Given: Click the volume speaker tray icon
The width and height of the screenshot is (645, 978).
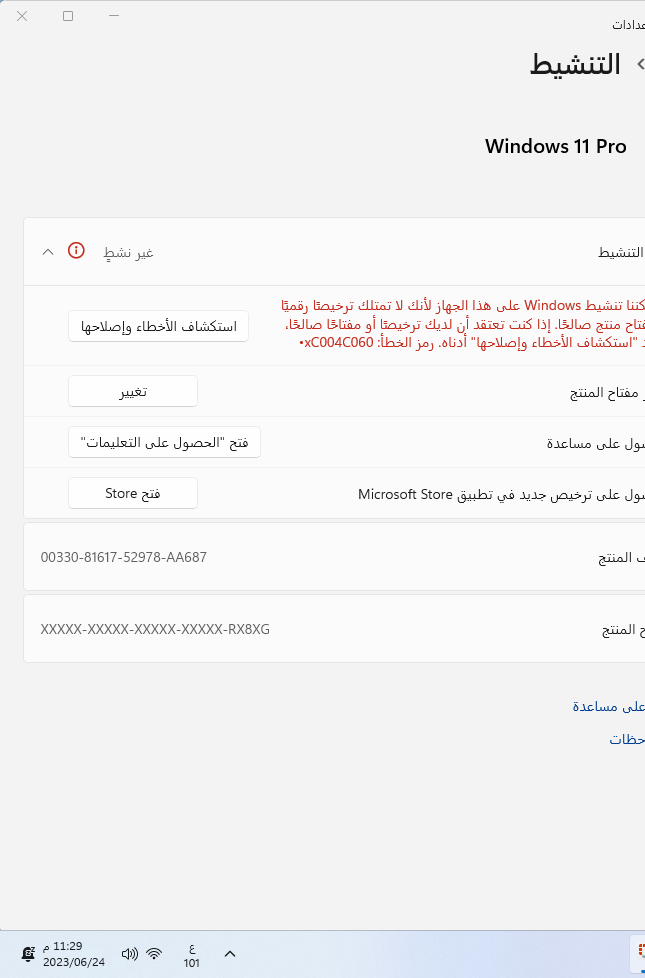Looking at the screenshot, I should (x=129, y=954).
